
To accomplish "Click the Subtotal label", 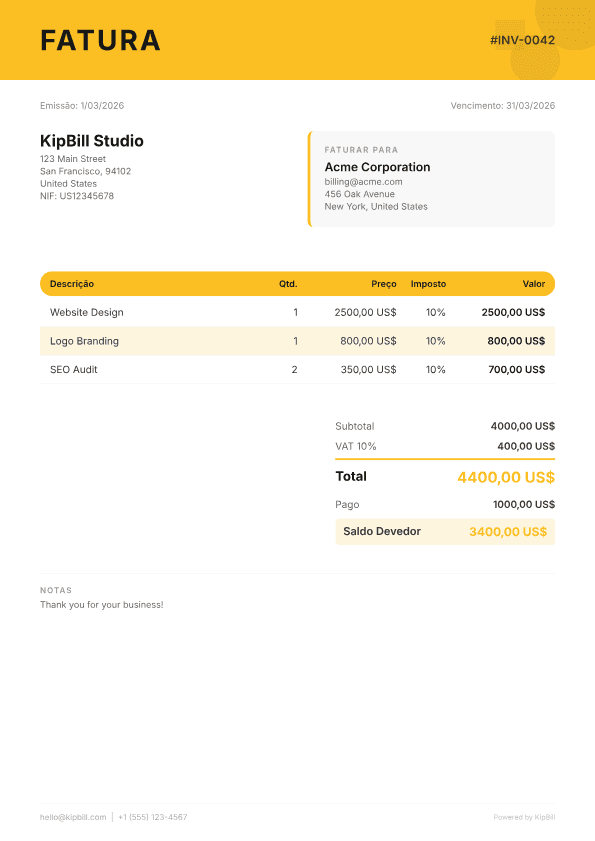I will coord(355,426).
